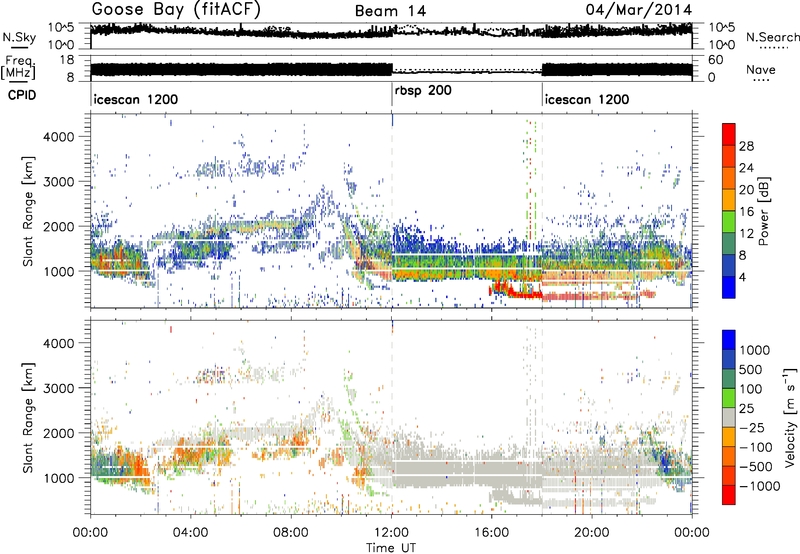Select the "rbsp 200" CPID marker
The width and height of the screenshot is (800, 554).
tap(423, 91)
